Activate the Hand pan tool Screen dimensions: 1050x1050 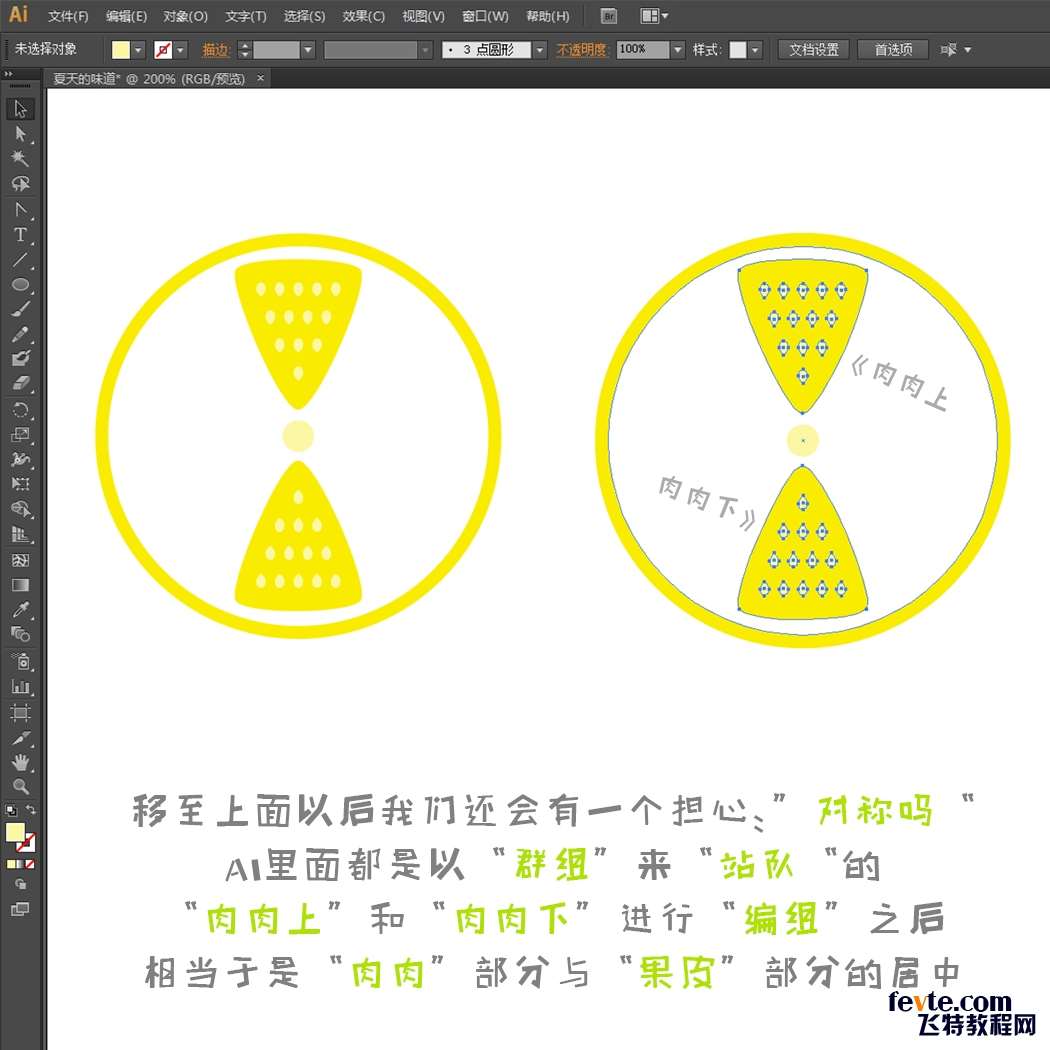click(x=20, y=762)
